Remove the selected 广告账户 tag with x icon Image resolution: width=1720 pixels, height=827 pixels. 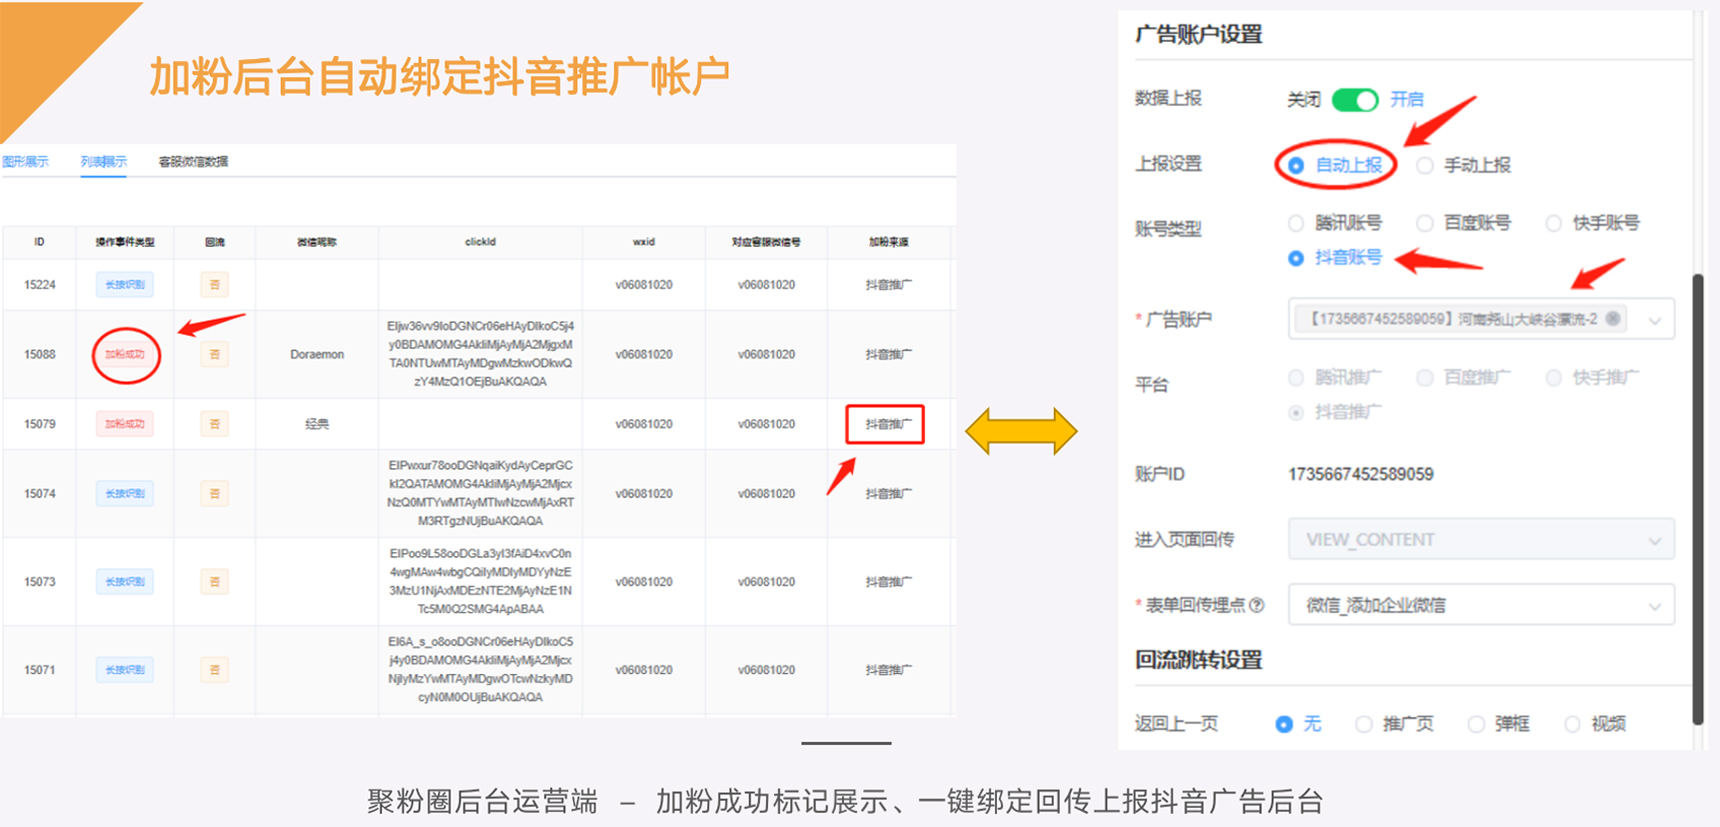click(x=1613, y=319)
